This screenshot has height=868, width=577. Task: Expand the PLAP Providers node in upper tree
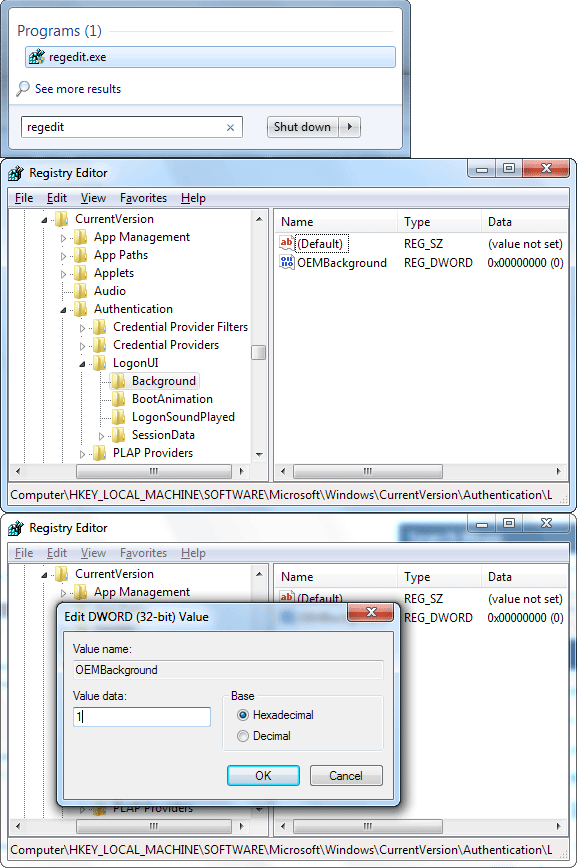click(x=82, y=454)
